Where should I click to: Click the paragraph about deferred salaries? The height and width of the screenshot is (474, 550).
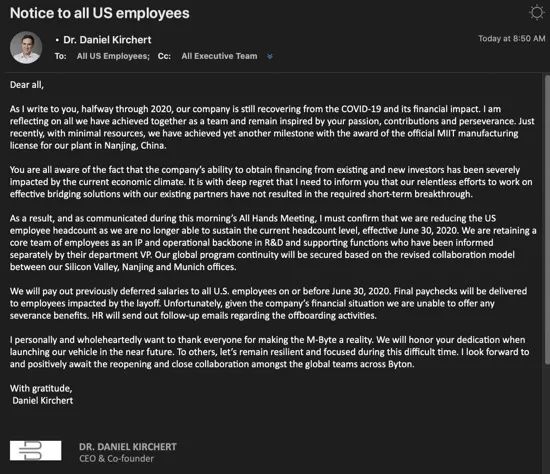(268, 303)
